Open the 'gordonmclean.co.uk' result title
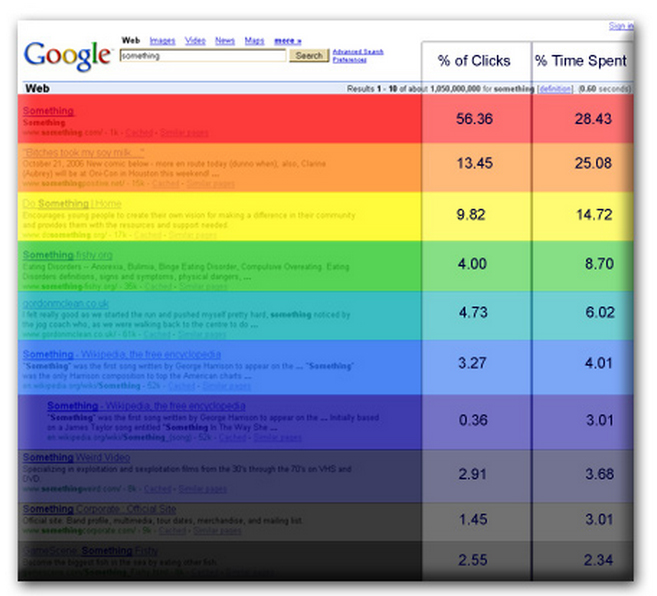The image size is (657, 596). click(x=66, y=303)
